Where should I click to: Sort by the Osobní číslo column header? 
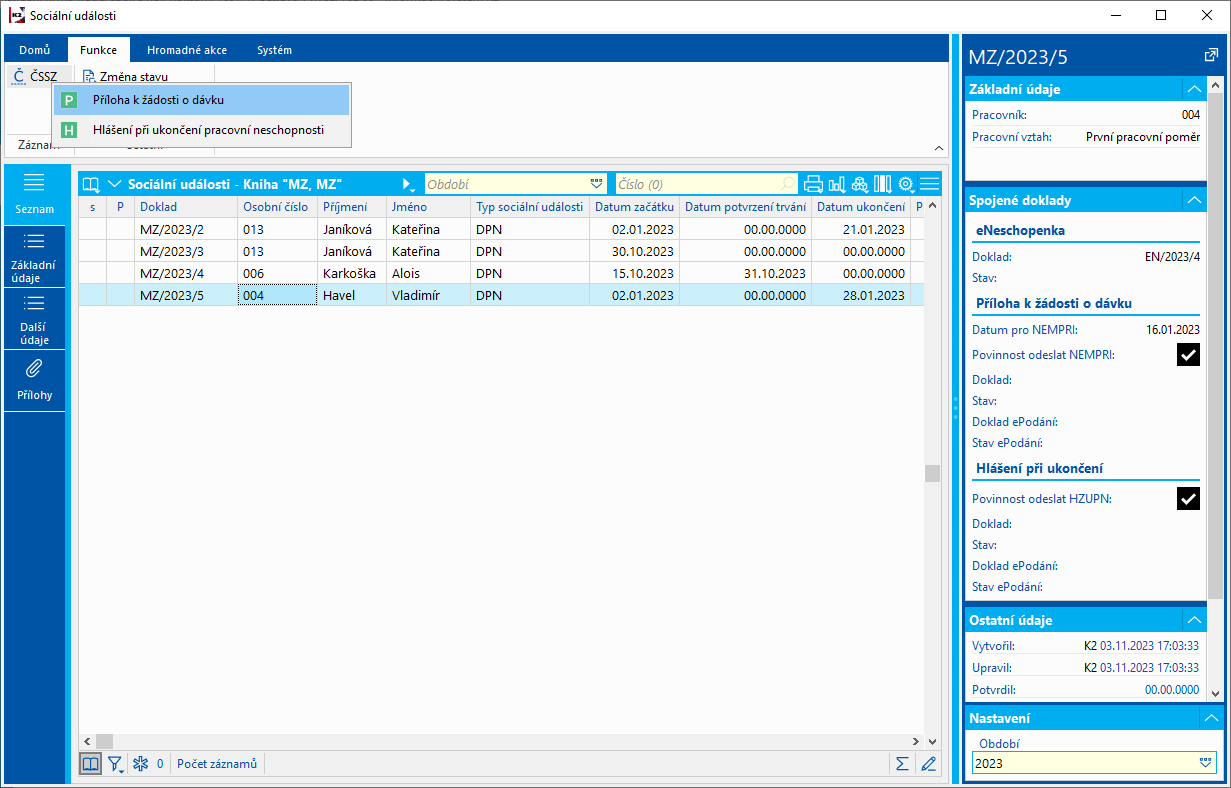coord(277,207)
